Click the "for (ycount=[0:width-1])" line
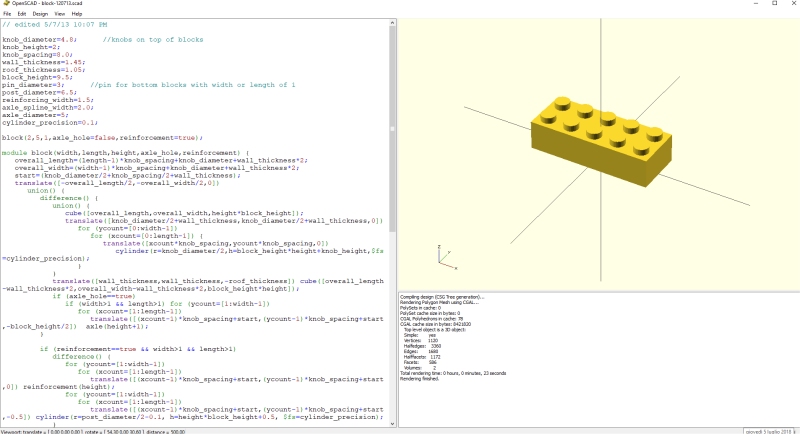The image size is (800, 434). click(x=128, y=228)
